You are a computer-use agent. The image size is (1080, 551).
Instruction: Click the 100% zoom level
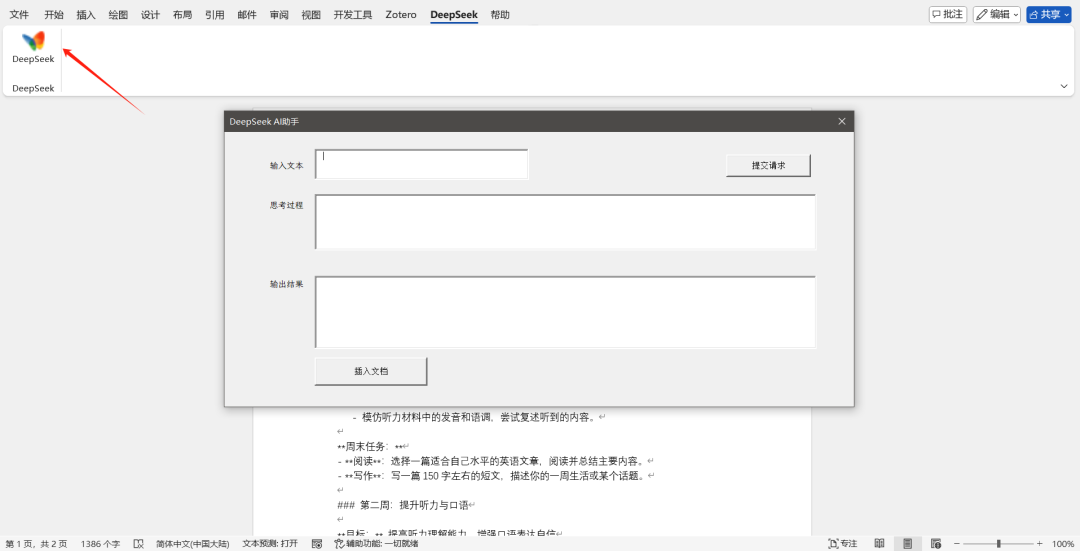tap(1063, 543)
